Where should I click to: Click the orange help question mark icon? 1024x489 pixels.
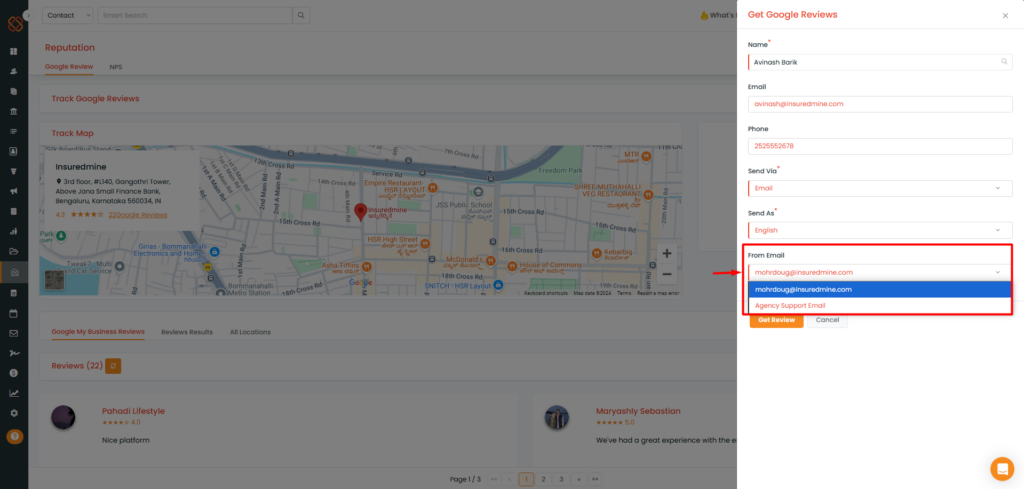click(x=14, y=436)
